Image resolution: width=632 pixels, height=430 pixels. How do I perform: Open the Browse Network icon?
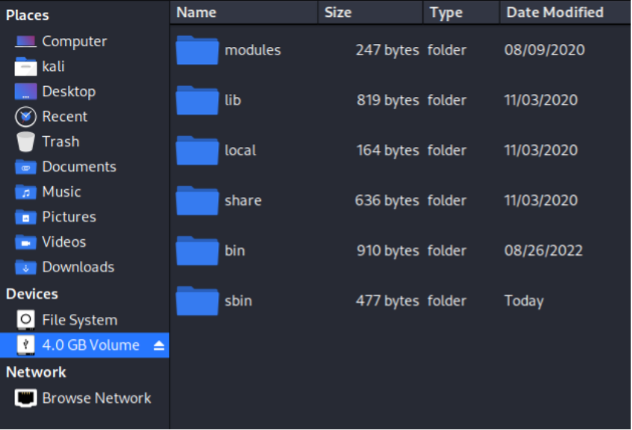(26, 398)
